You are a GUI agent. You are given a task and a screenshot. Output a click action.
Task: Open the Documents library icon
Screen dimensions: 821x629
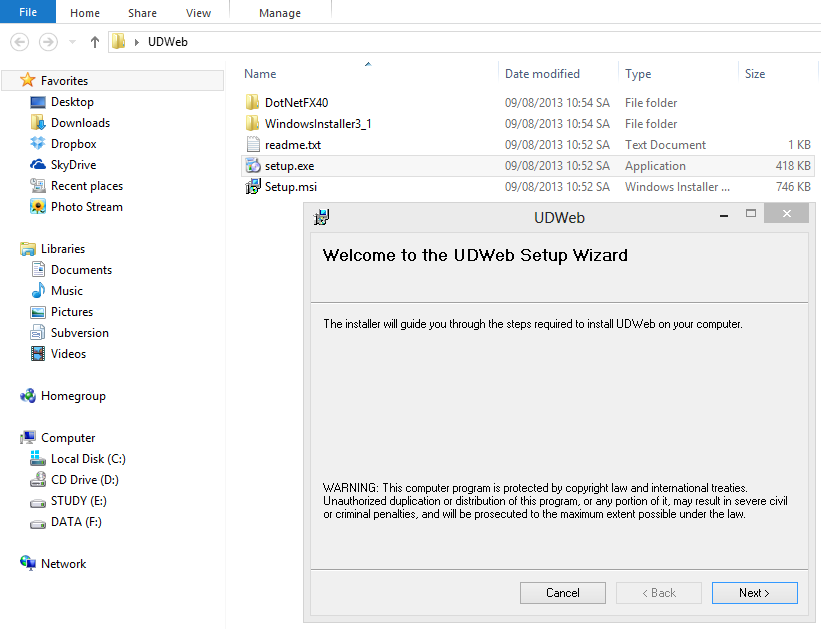pyautogui.click(x=38, y=269)
